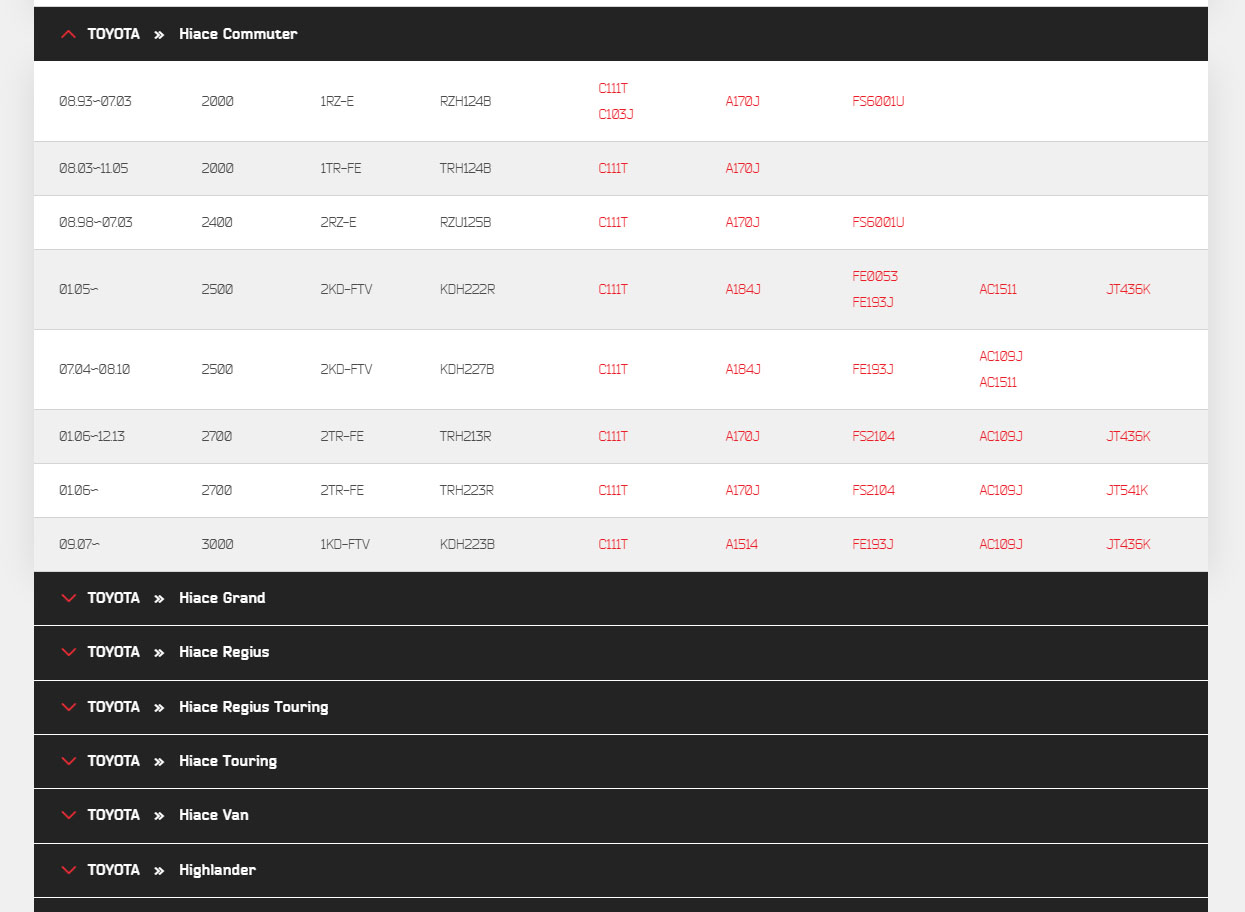Expand the Hiace Regius Touring chevron
Viewport: 1245px width, 912px height.
(x=68, y=707)
